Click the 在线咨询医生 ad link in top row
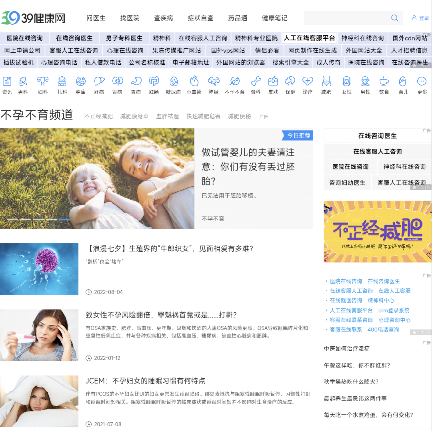This screenshot has width=432, height=431. point(74,38)
